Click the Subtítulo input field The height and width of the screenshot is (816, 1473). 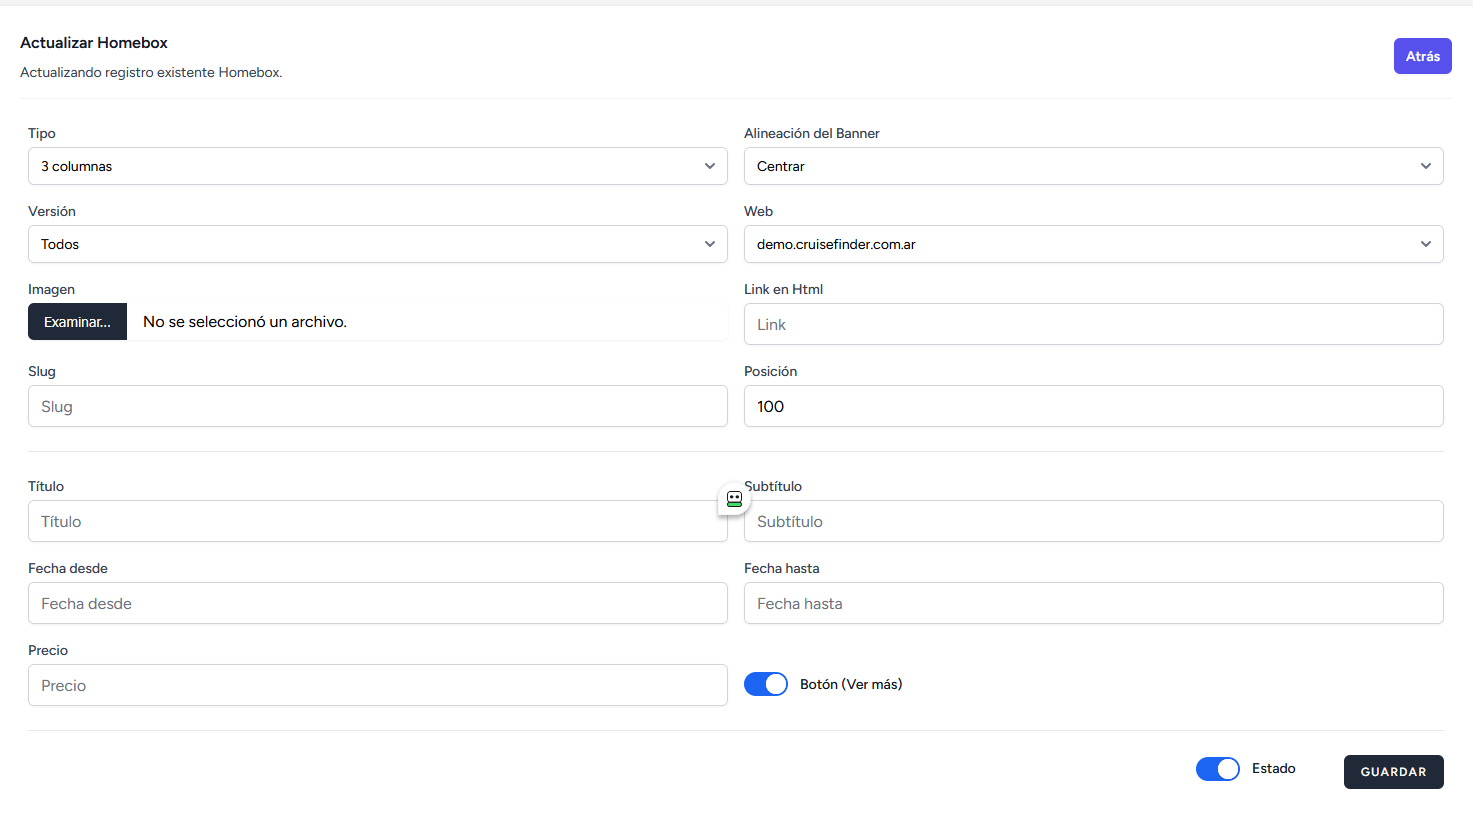[x=1093, y=521]
